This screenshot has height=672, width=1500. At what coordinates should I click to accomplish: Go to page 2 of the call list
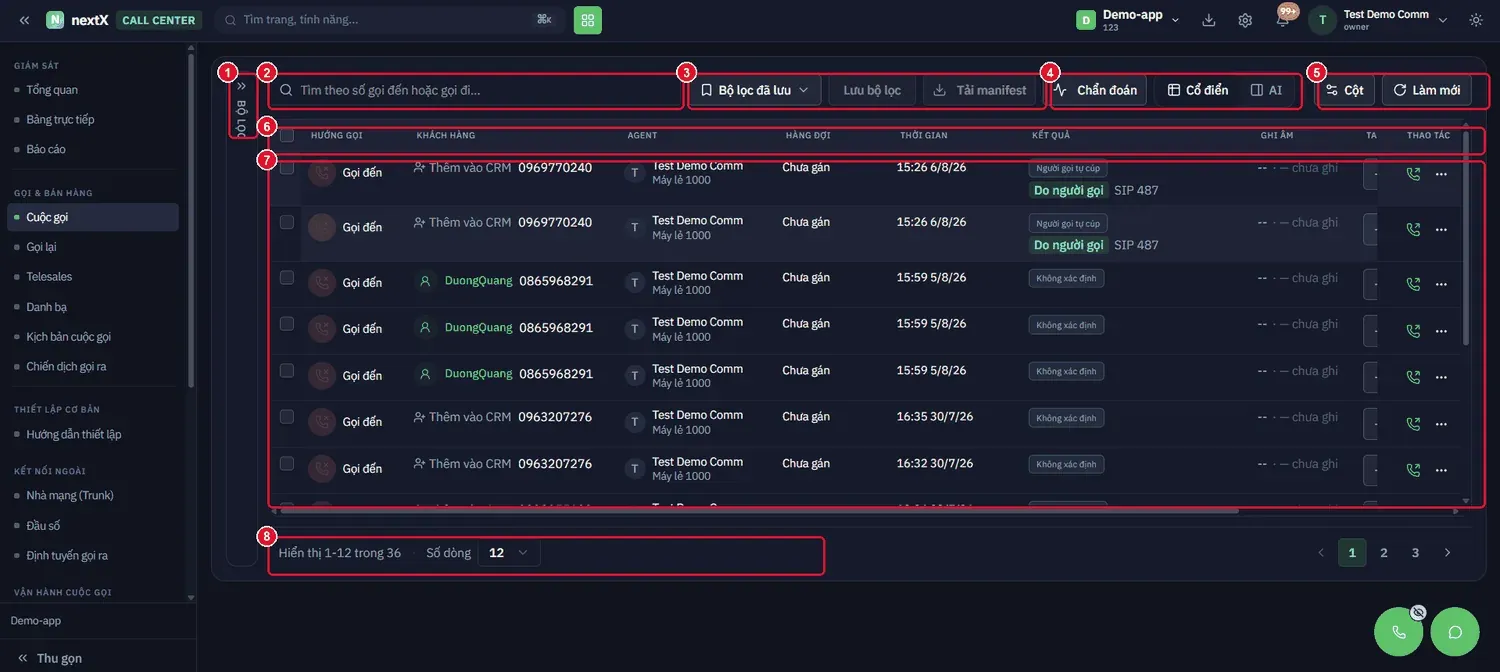[1384, 553]
